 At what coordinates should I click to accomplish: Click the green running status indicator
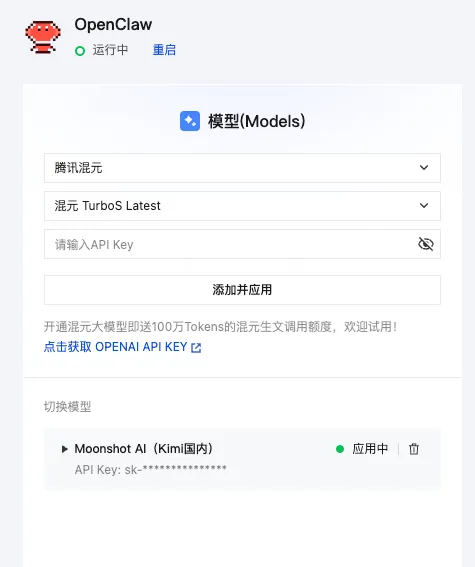(x=80, y=51)
